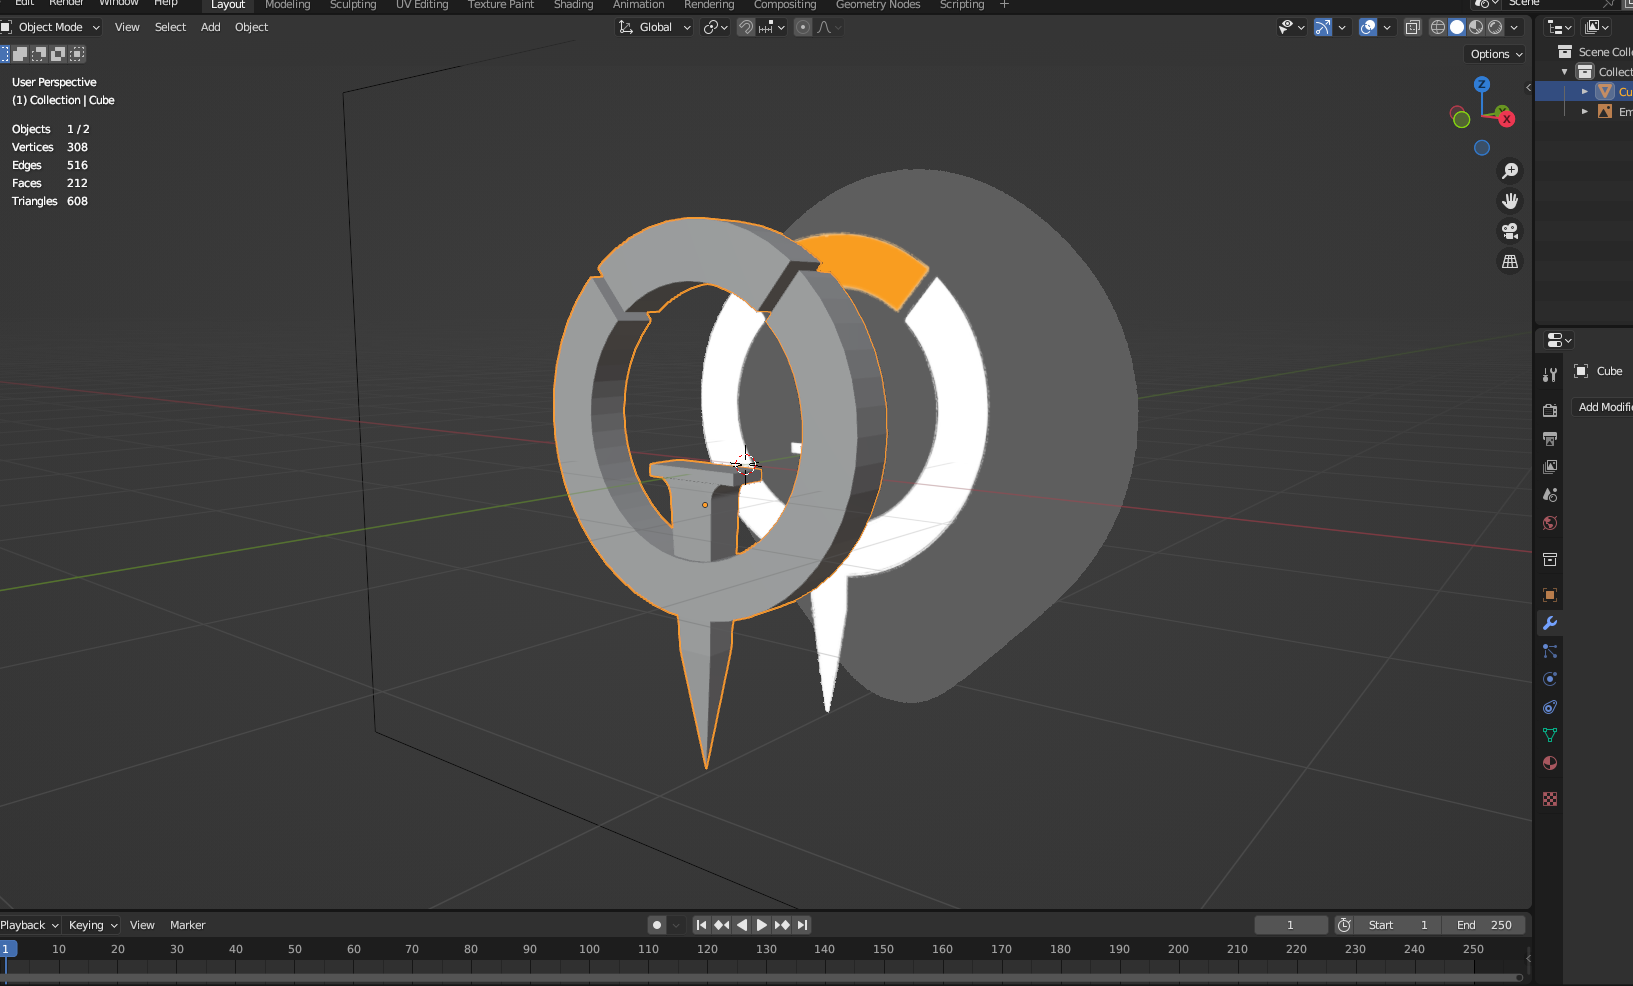Viewport: 1633px width, 986px height.
Task: Open the Modifier properties wrench tab
Action: [1550, 623]
